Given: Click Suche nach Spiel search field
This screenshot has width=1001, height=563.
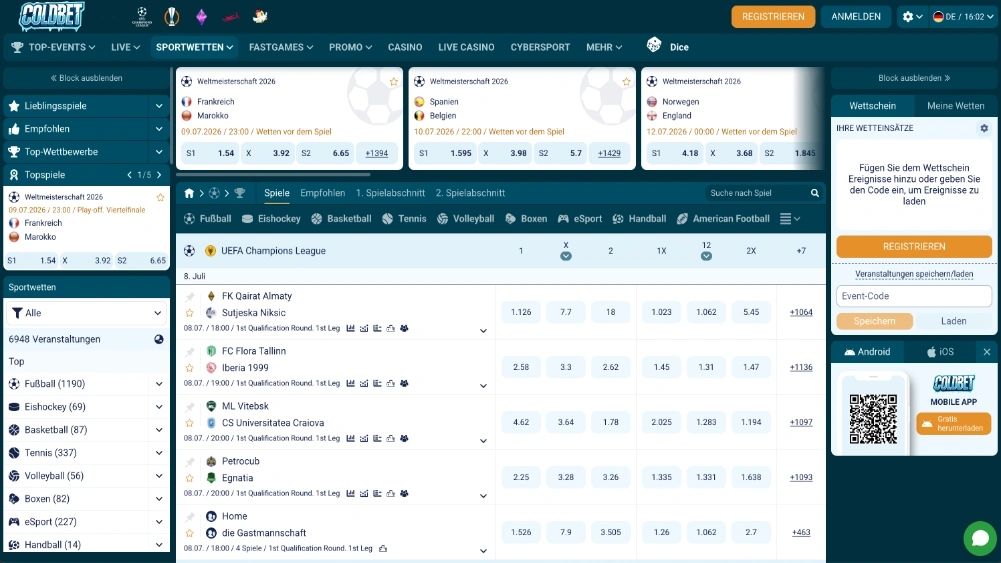Looking at the screenshot, I should 758,193.
